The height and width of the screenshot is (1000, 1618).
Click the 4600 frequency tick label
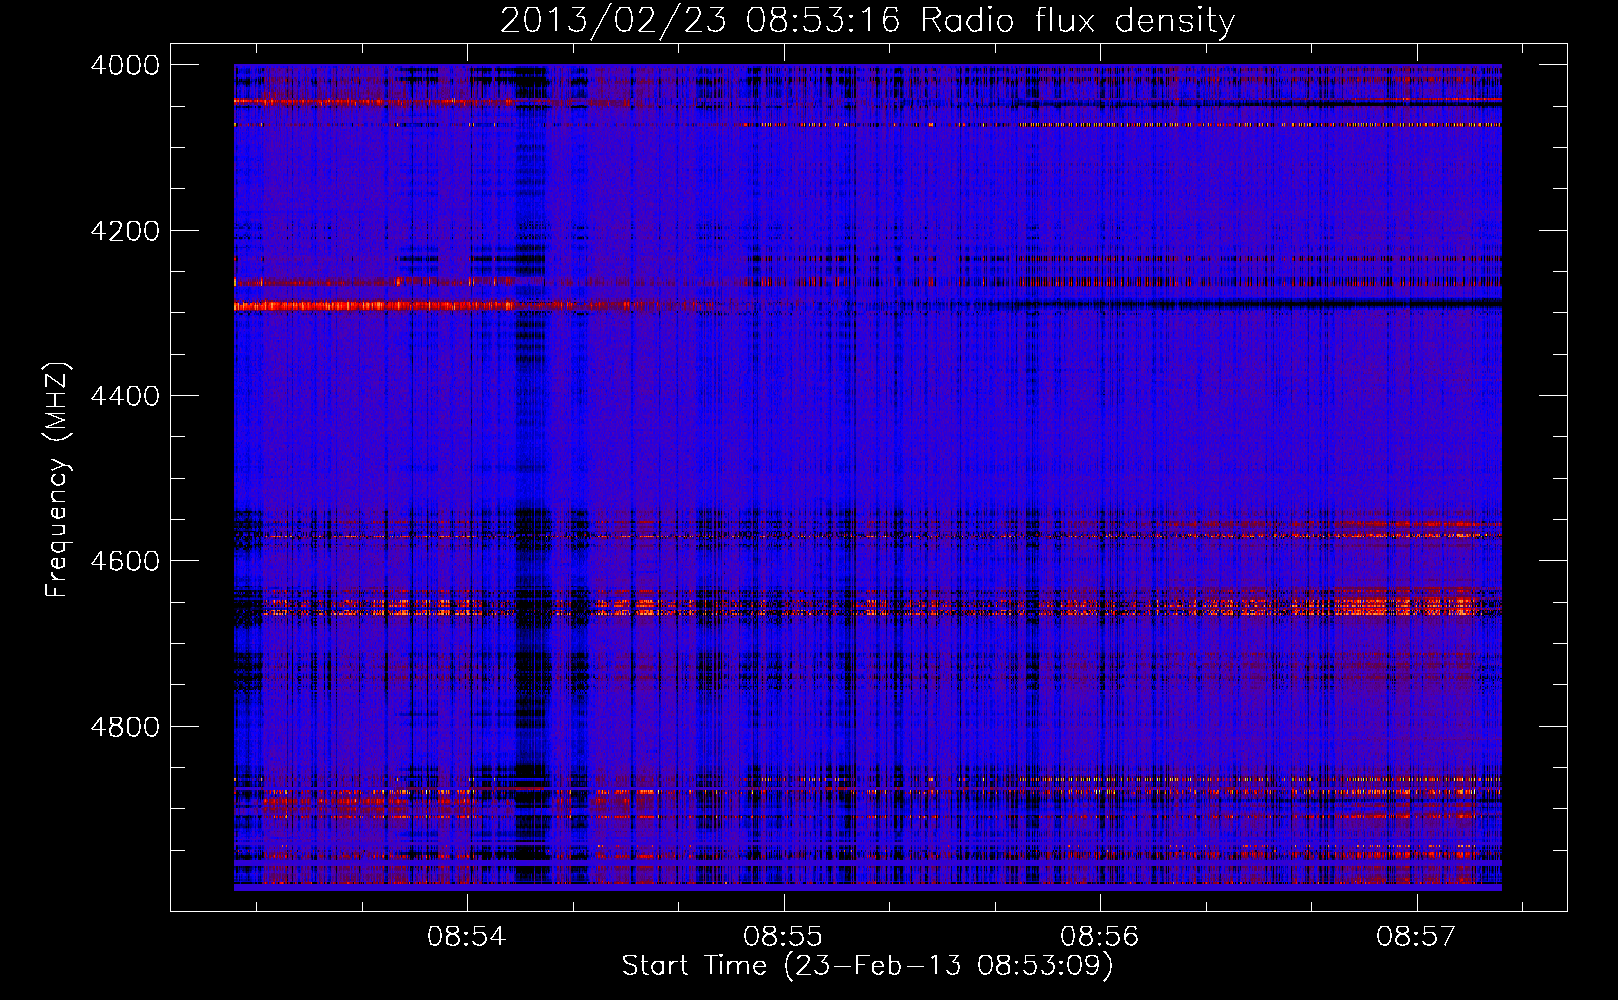pyautogui.click(x=125, y=561)
